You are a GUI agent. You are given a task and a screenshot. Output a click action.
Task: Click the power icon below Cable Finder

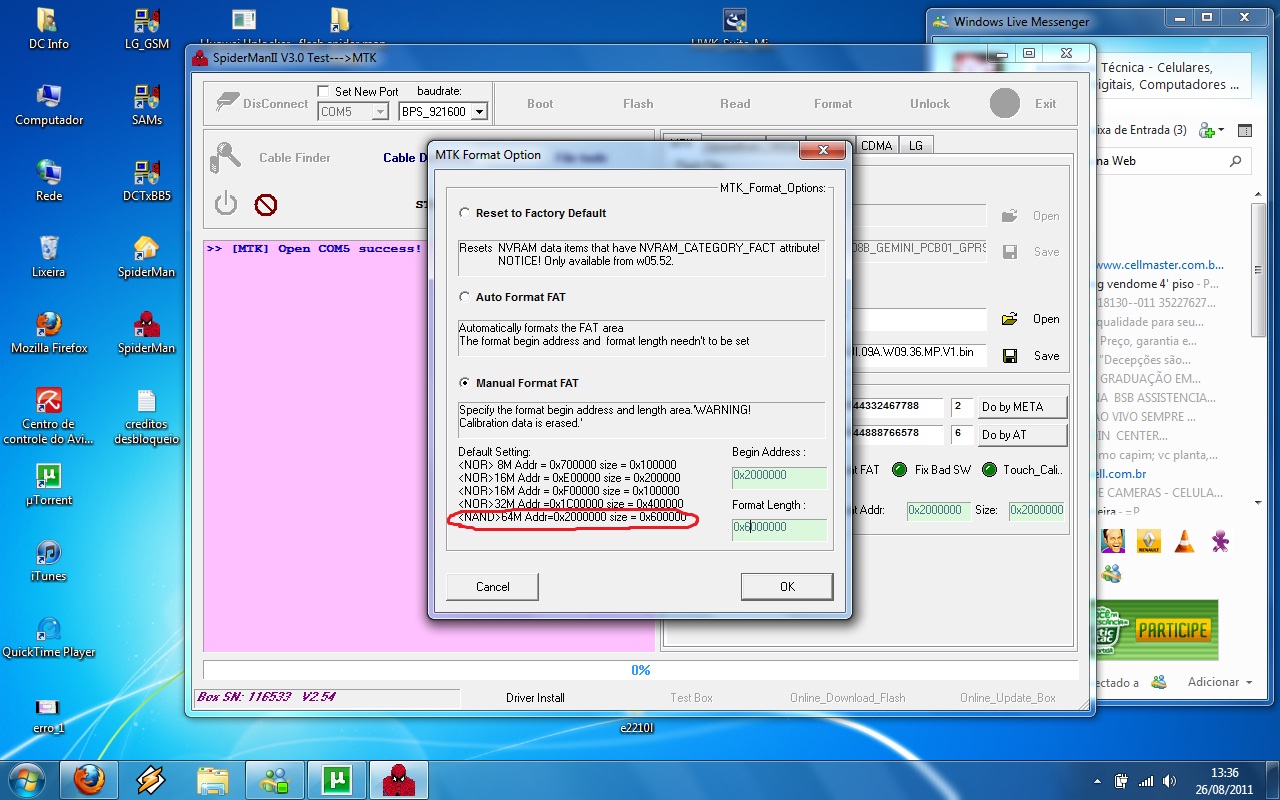point(226,204)
